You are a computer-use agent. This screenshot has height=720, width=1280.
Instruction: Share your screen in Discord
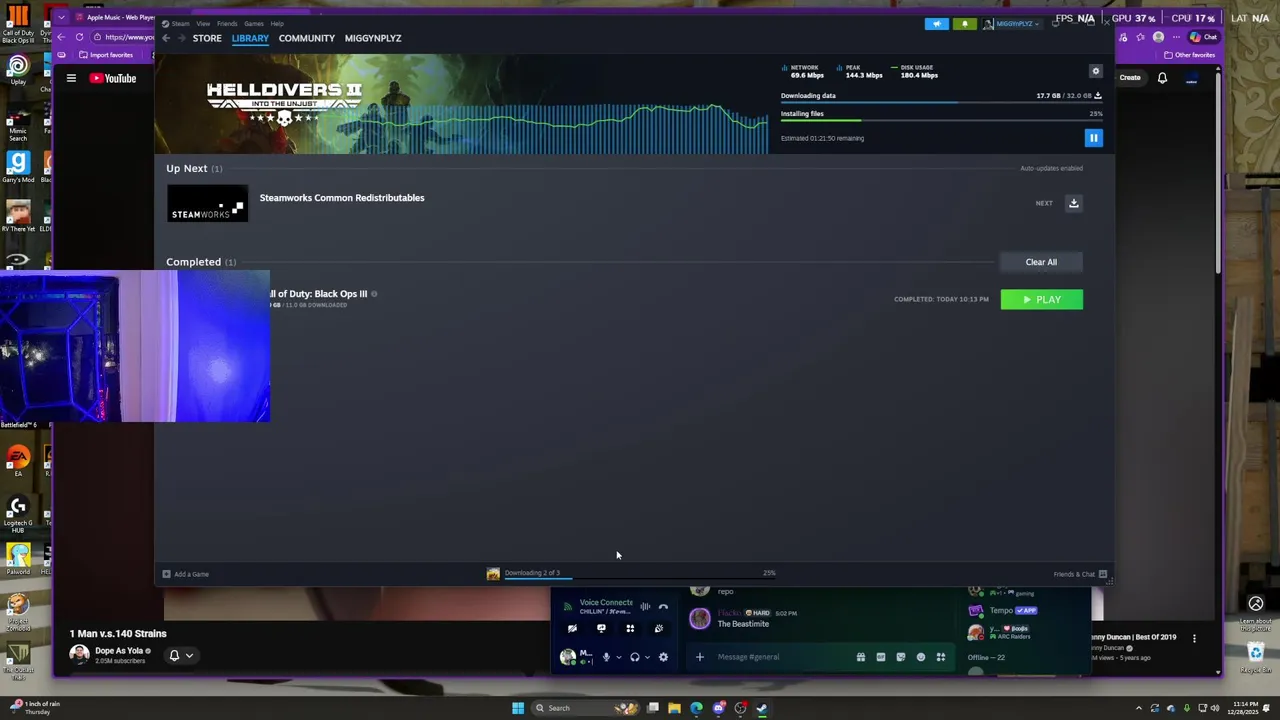[x=601, y=629]
